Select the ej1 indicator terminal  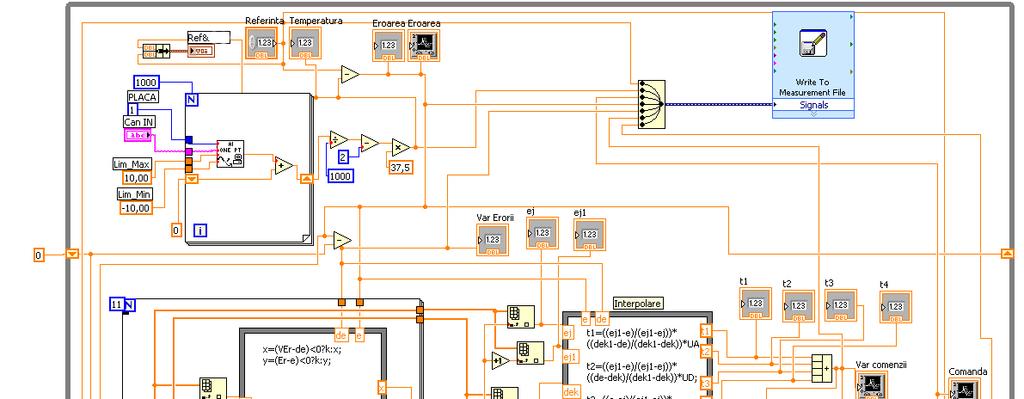click(589, 234)
